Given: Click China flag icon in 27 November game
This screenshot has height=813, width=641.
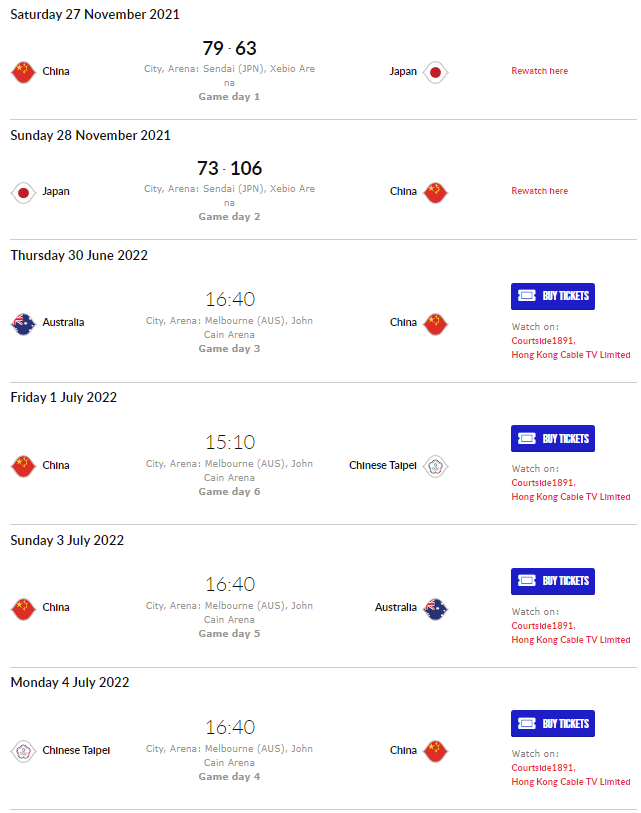Looking at the screenshot, I should point(23,72).
